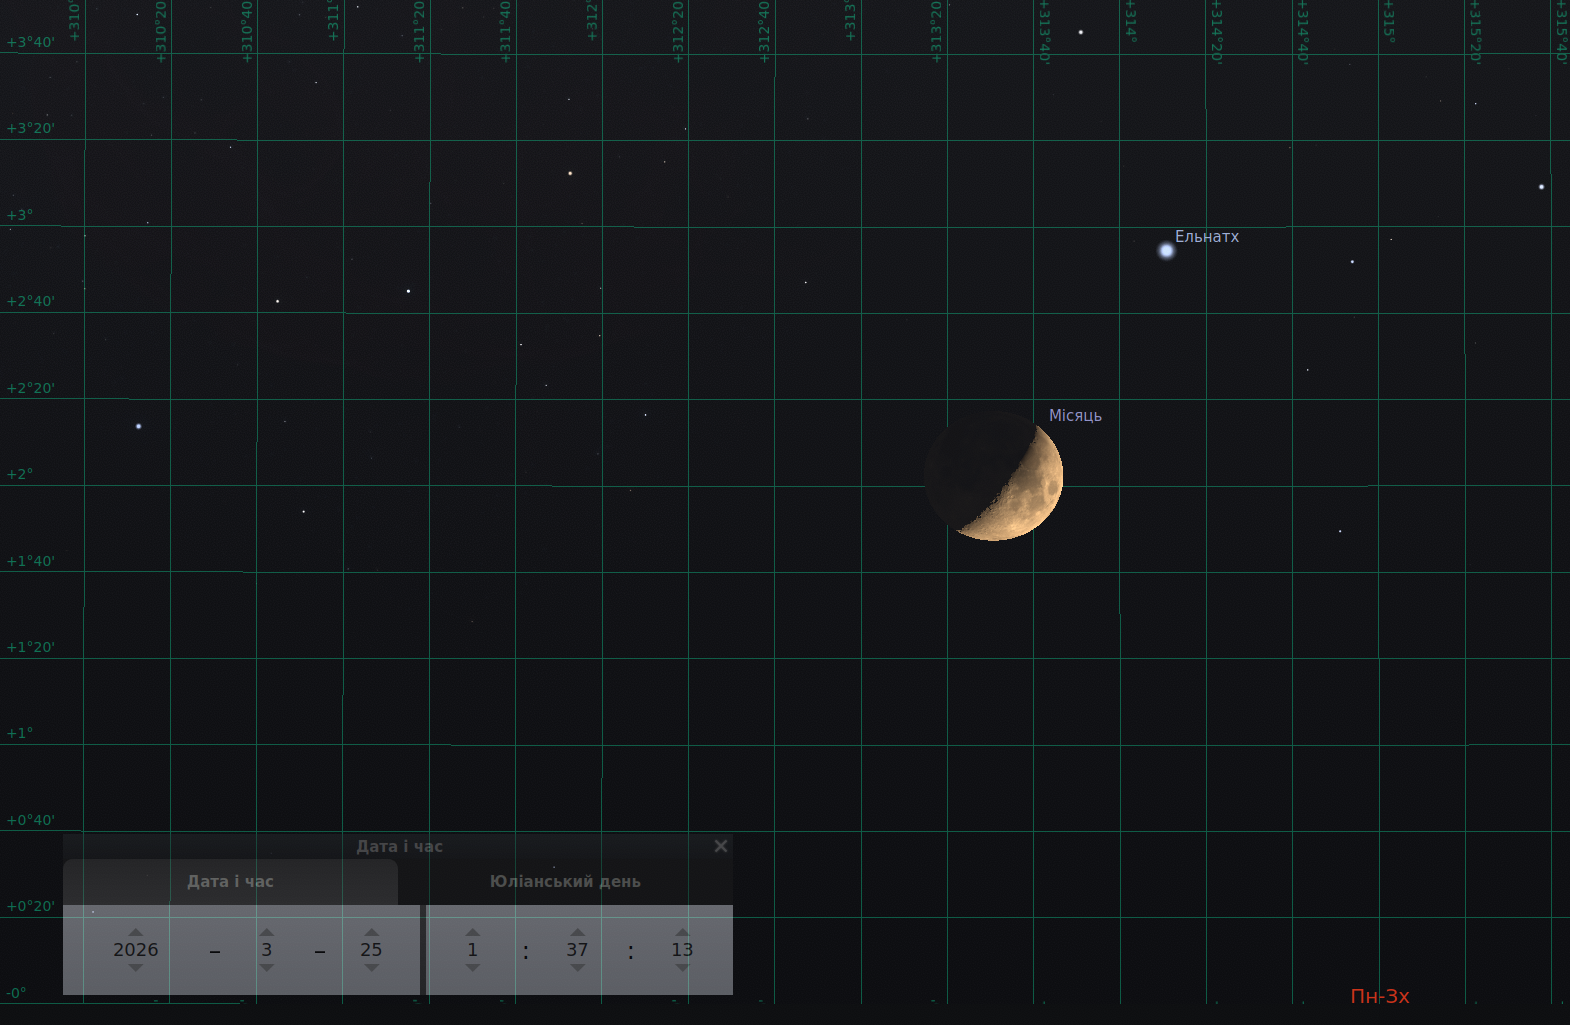This screenshot has width=1570, height=1025.
Task: Increase the seconds value 13
Action: click(x=682, y=932)
